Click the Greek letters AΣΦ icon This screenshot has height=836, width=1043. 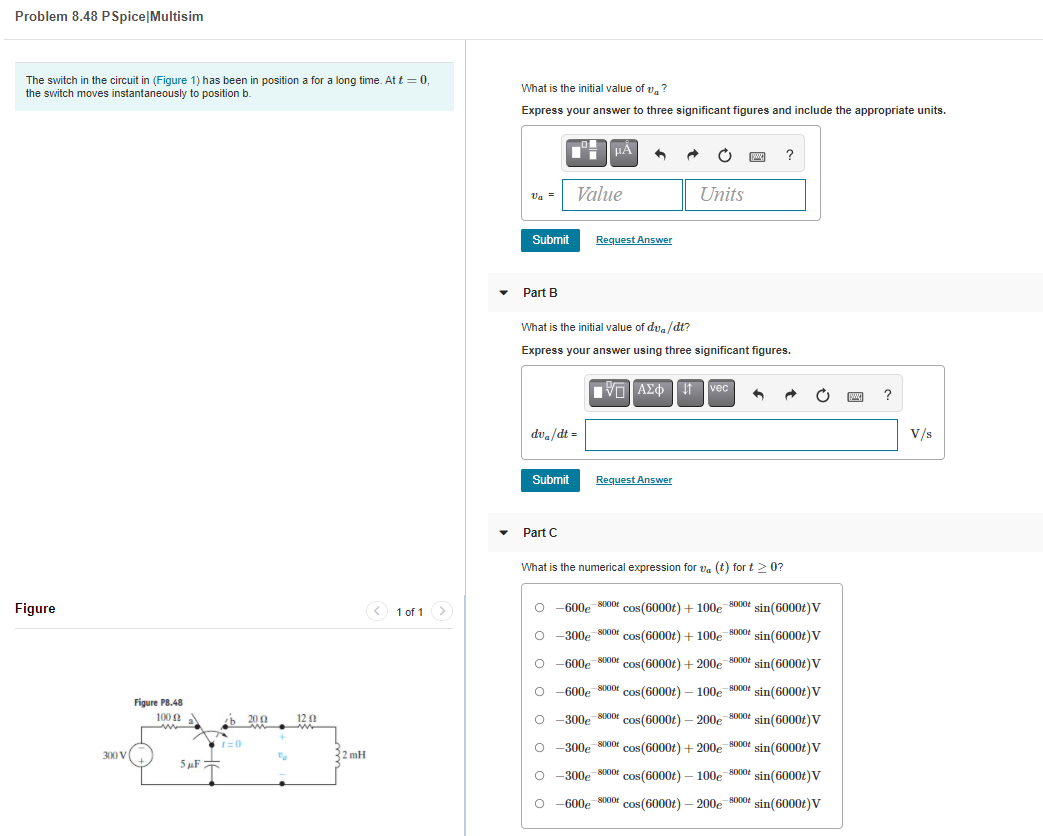(x=652, y=393)
